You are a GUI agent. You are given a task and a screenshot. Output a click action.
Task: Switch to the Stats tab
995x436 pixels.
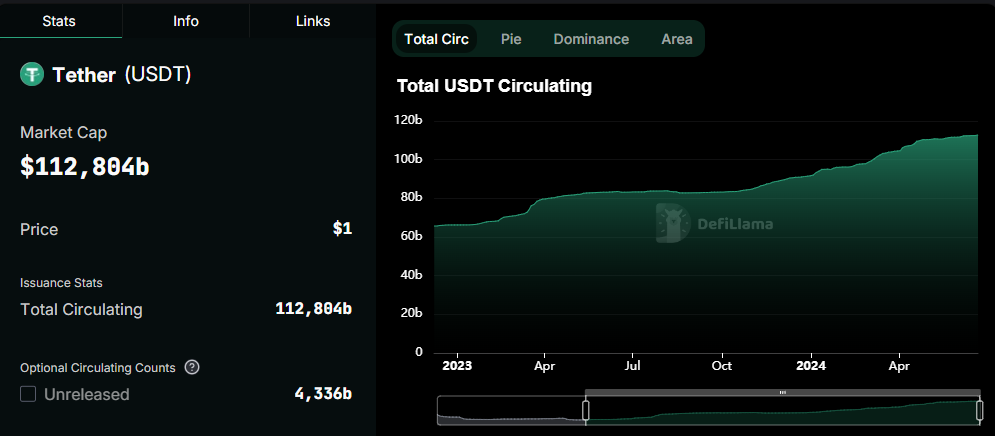59,21
